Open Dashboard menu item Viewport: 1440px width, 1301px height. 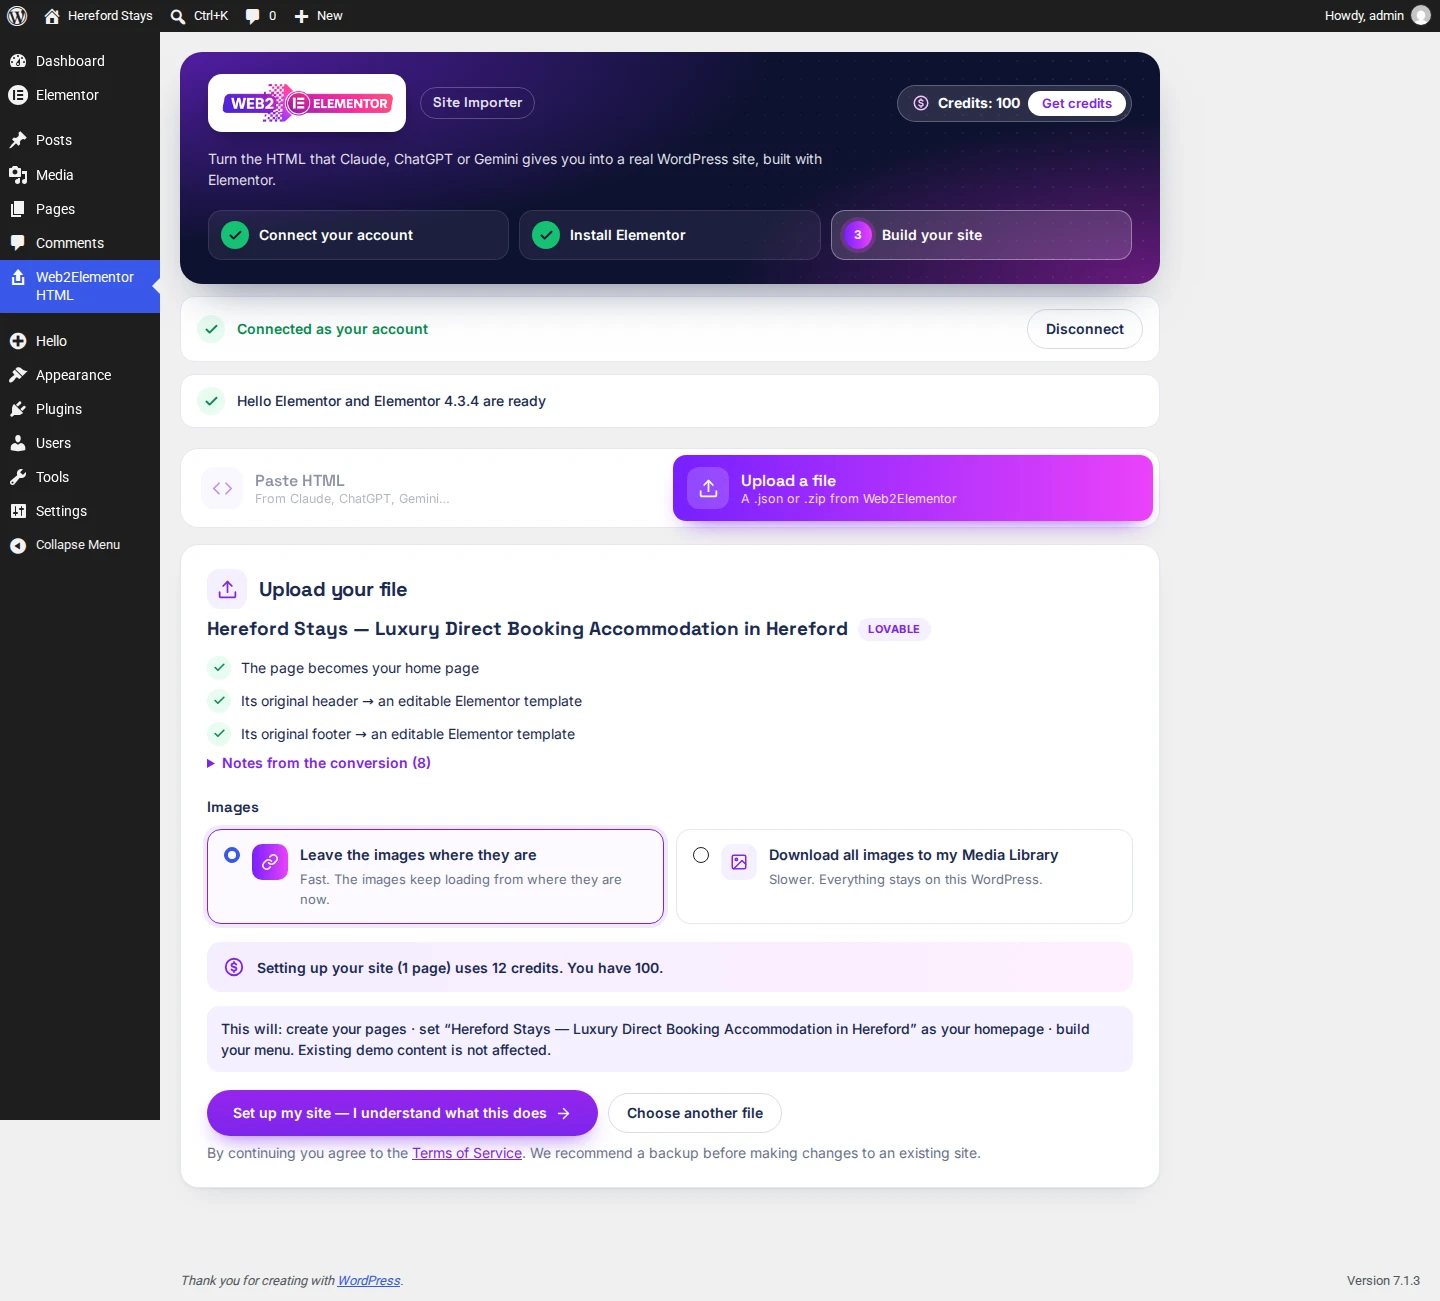click(x=80, y=61)
